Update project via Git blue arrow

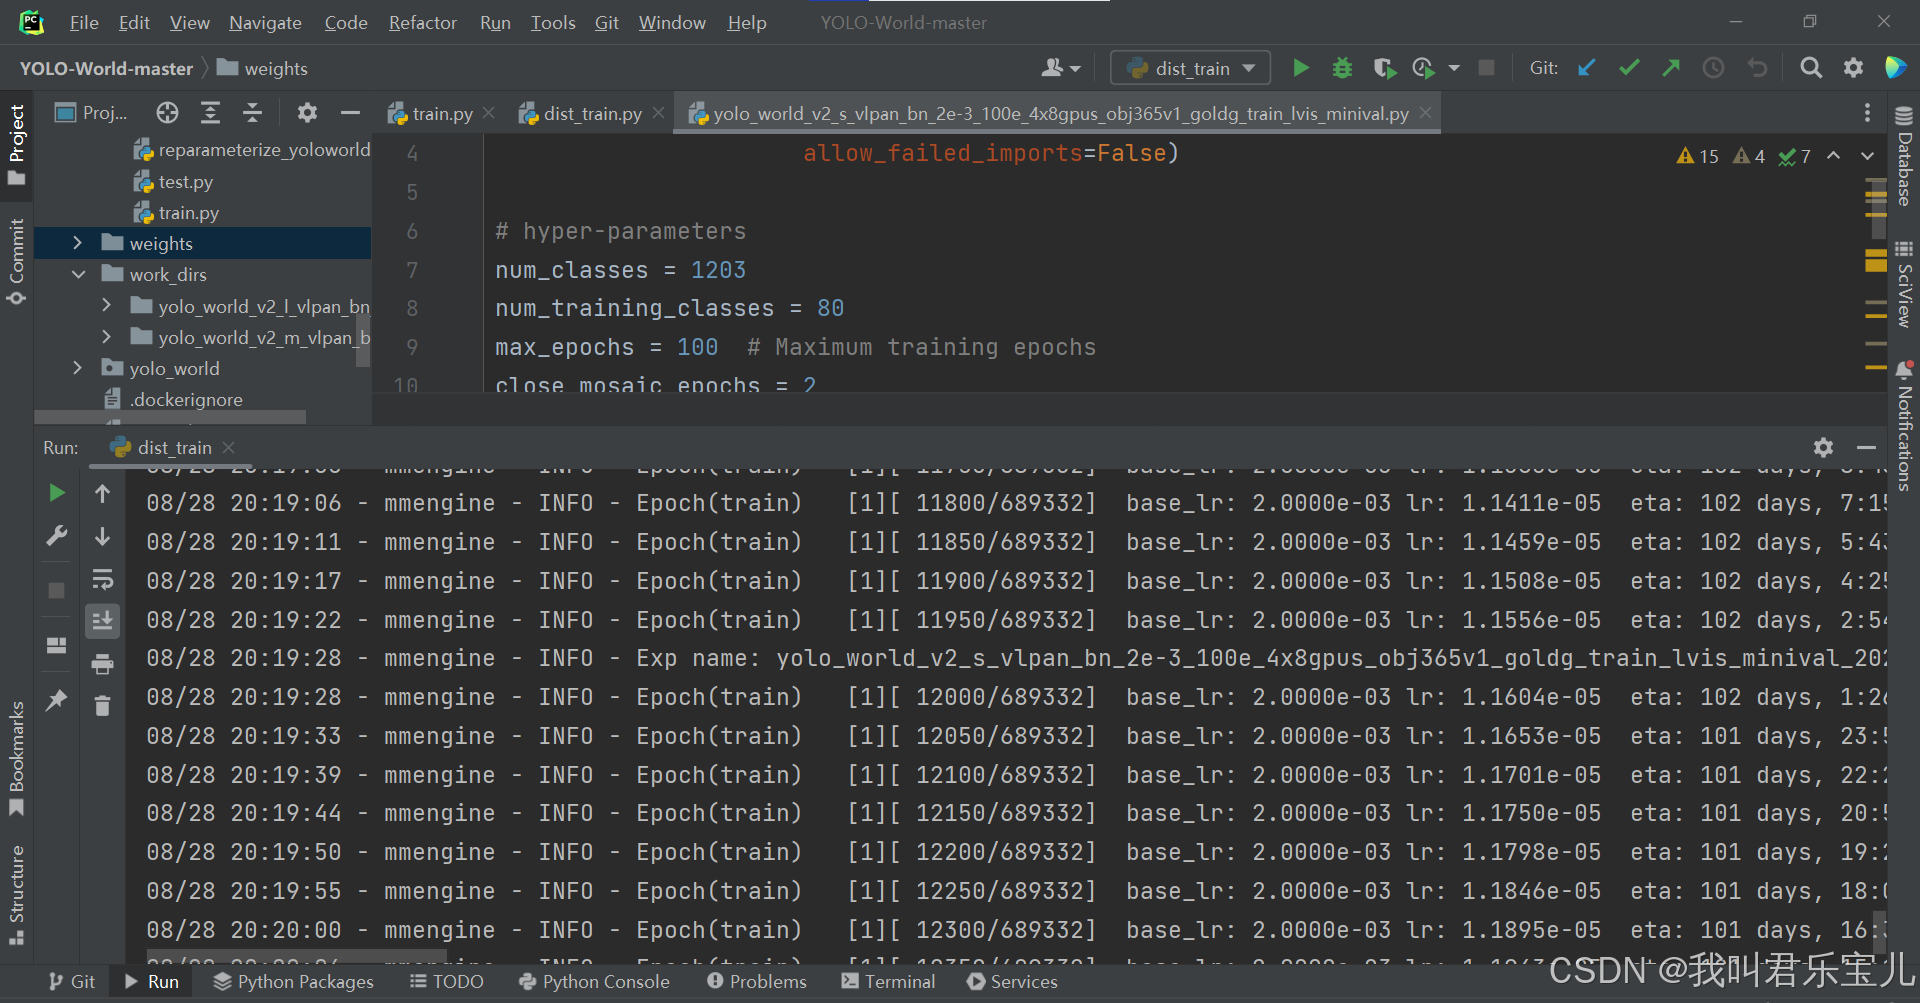pyautogui.click(x=1587, y=68)
